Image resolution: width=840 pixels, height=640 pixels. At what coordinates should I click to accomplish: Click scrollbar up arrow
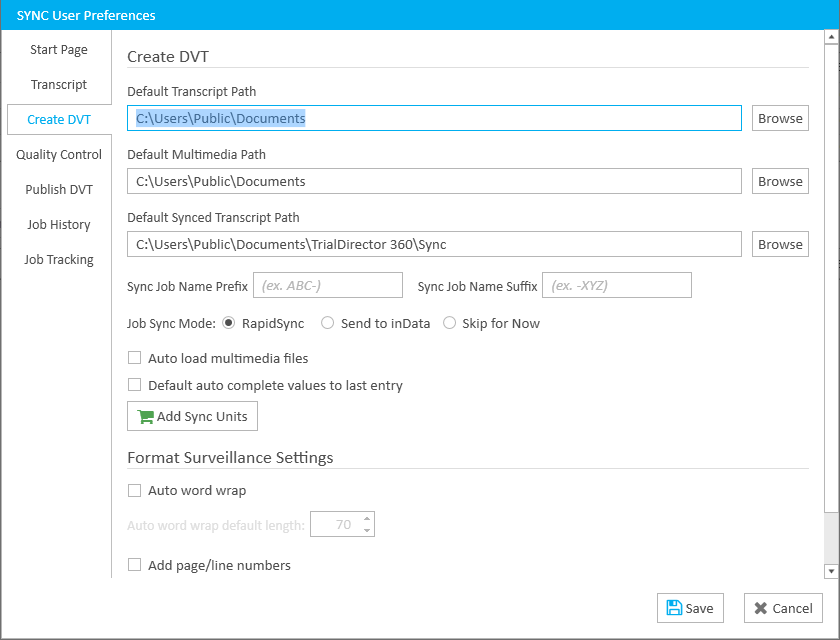(x=831, y=37)
